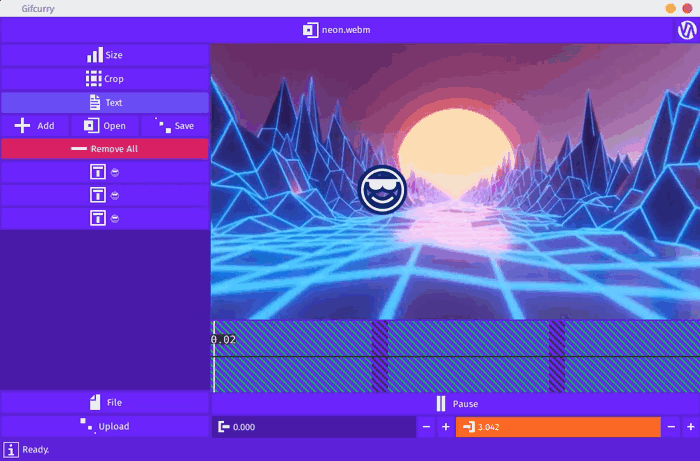This screenshot has width=700, height=461.
Task: Add a new text overlay
Action: pyautogui.click(x=35, y=126)
